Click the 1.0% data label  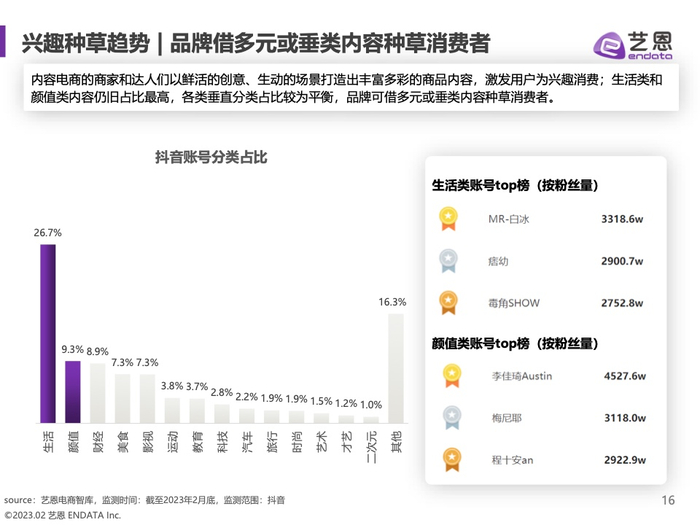(x=371, y=405)
